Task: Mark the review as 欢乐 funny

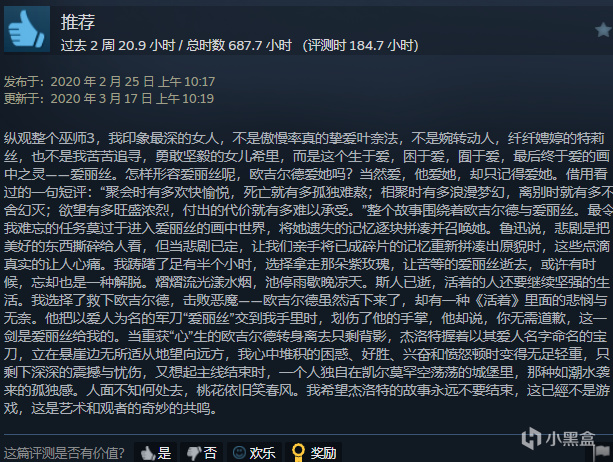Action: pos(254,453)
